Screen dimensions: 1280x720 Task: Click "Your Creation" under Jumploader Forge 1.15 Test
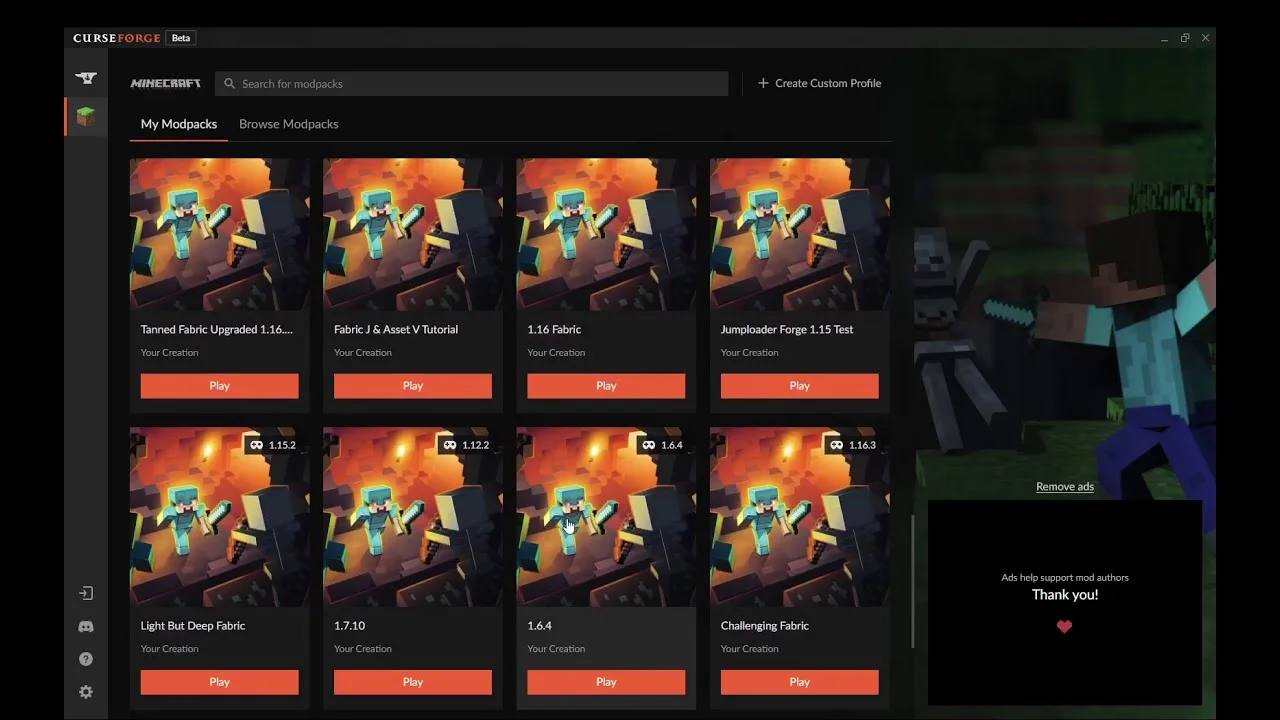point(750,353)
